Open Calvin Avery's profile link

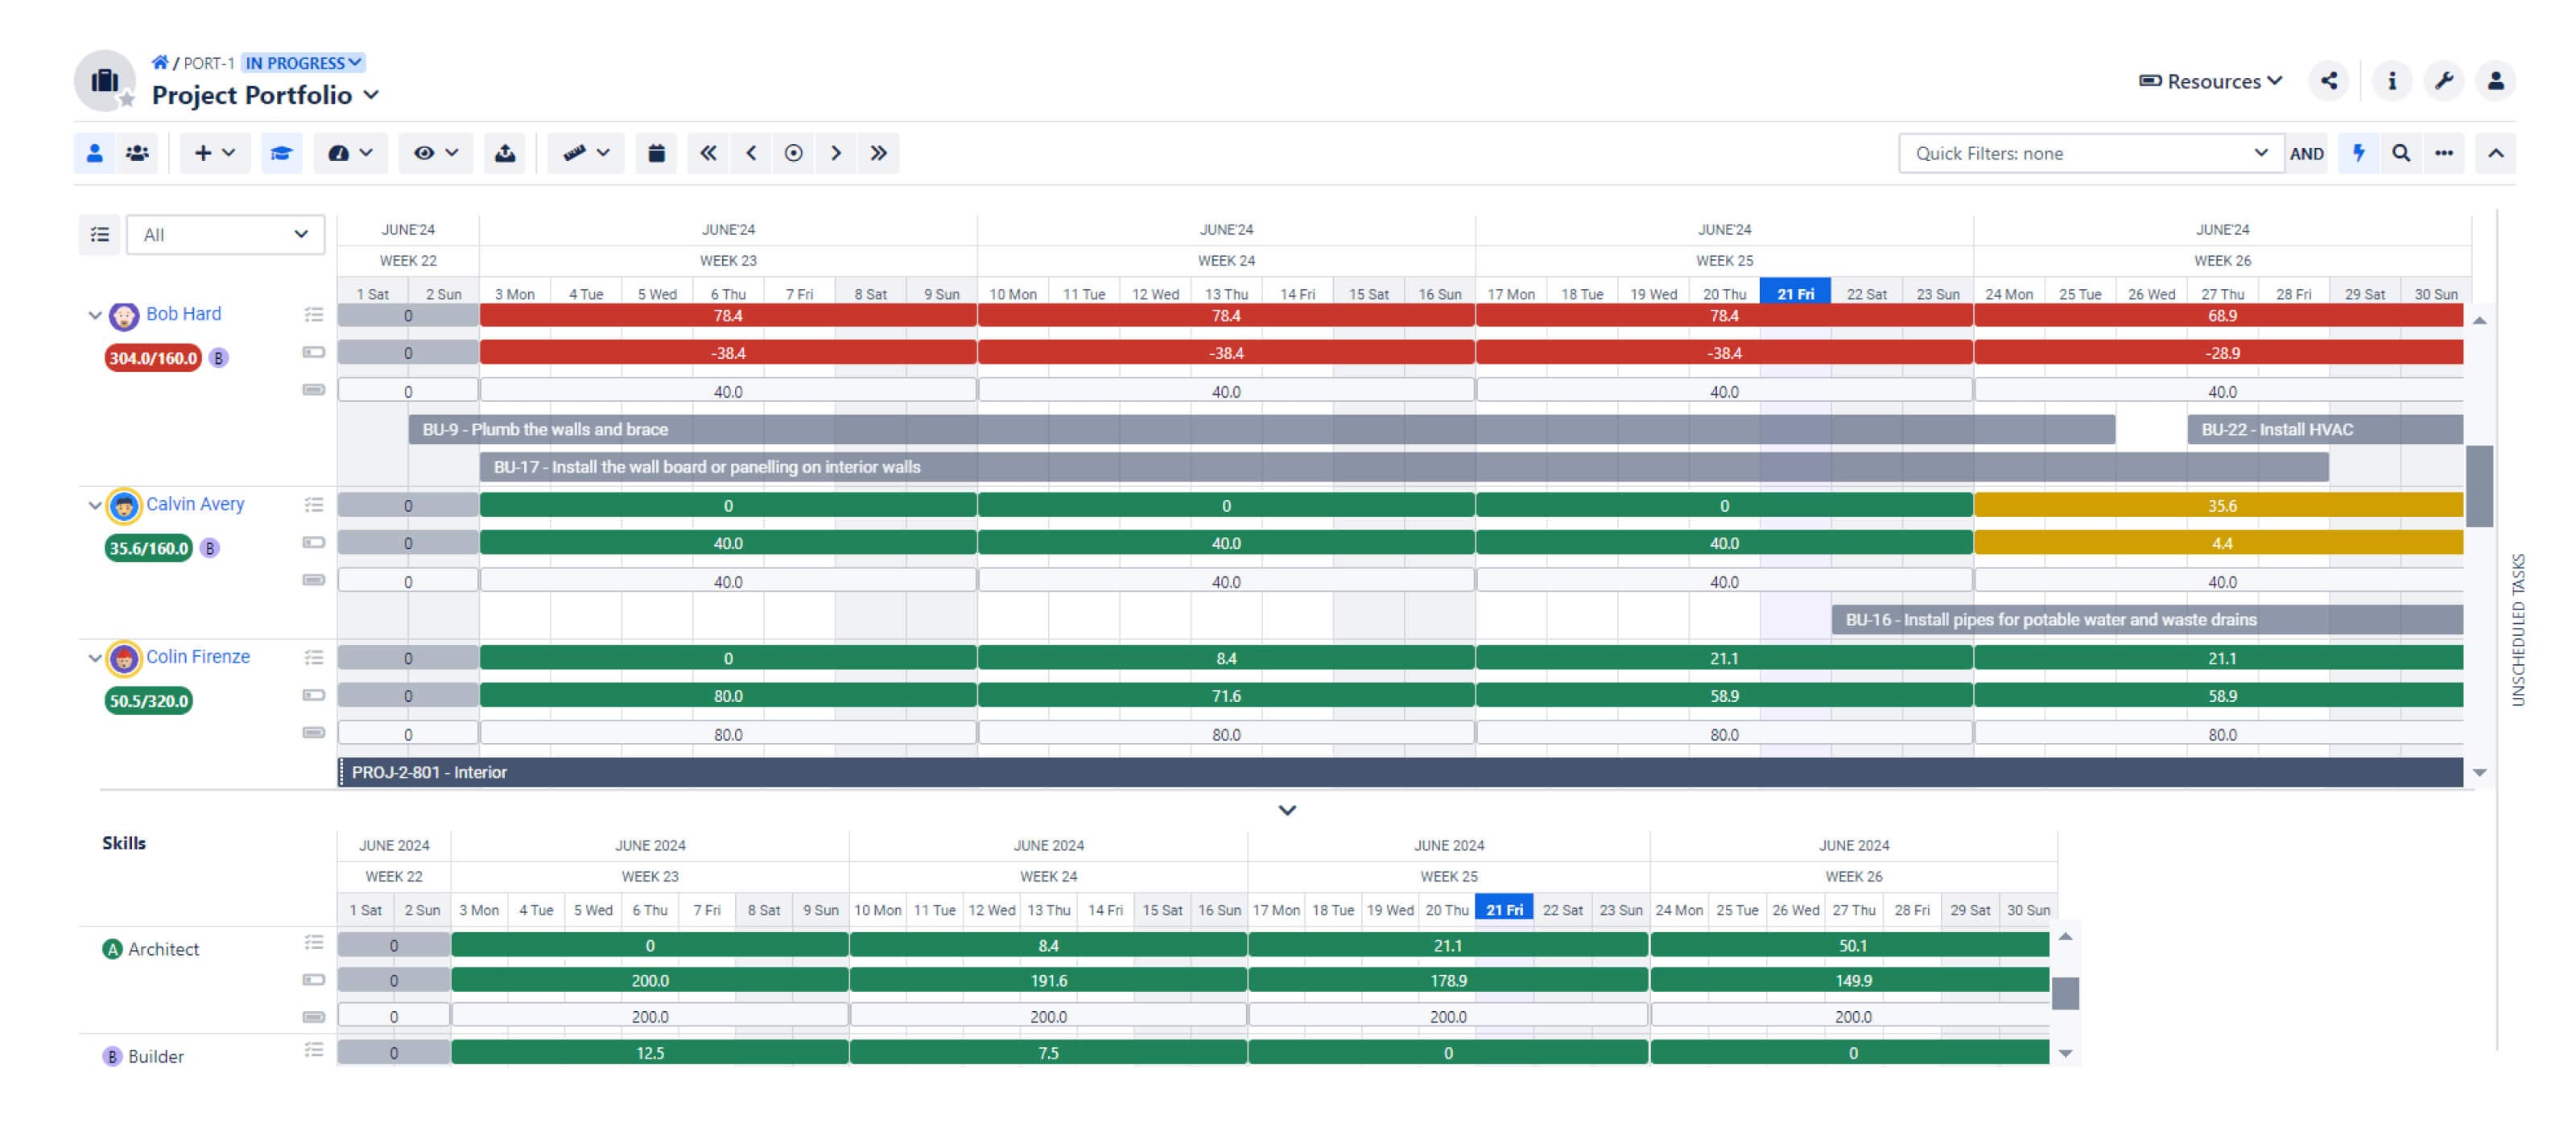[x=195, y=504]
